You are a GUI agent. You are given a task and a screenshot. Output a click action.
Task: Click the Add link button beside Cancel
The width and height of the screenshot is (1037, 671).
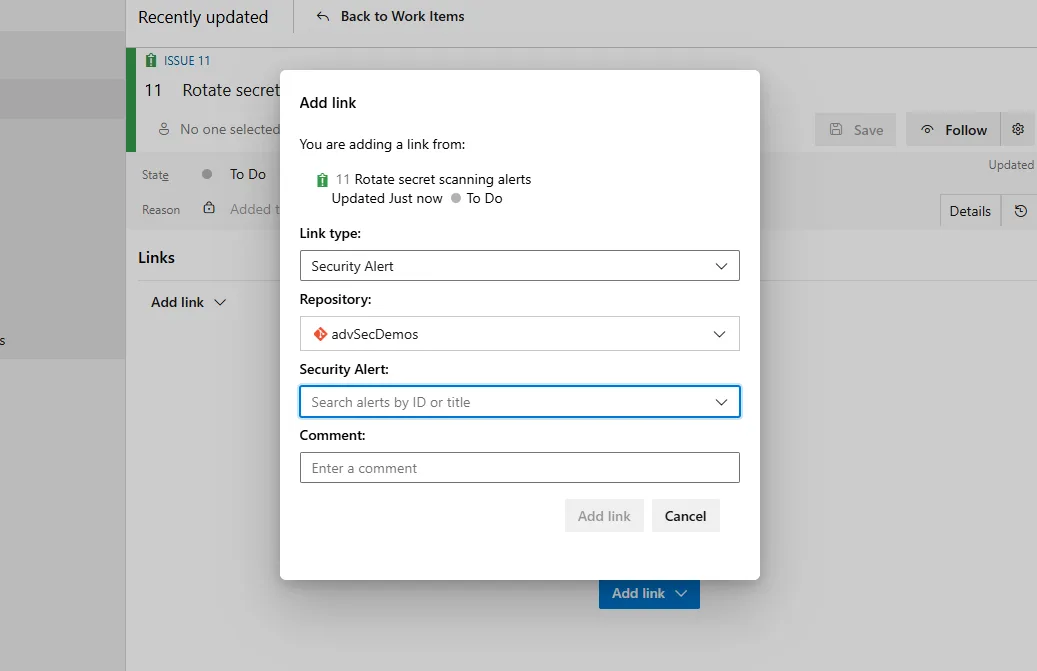click(604, 516)
